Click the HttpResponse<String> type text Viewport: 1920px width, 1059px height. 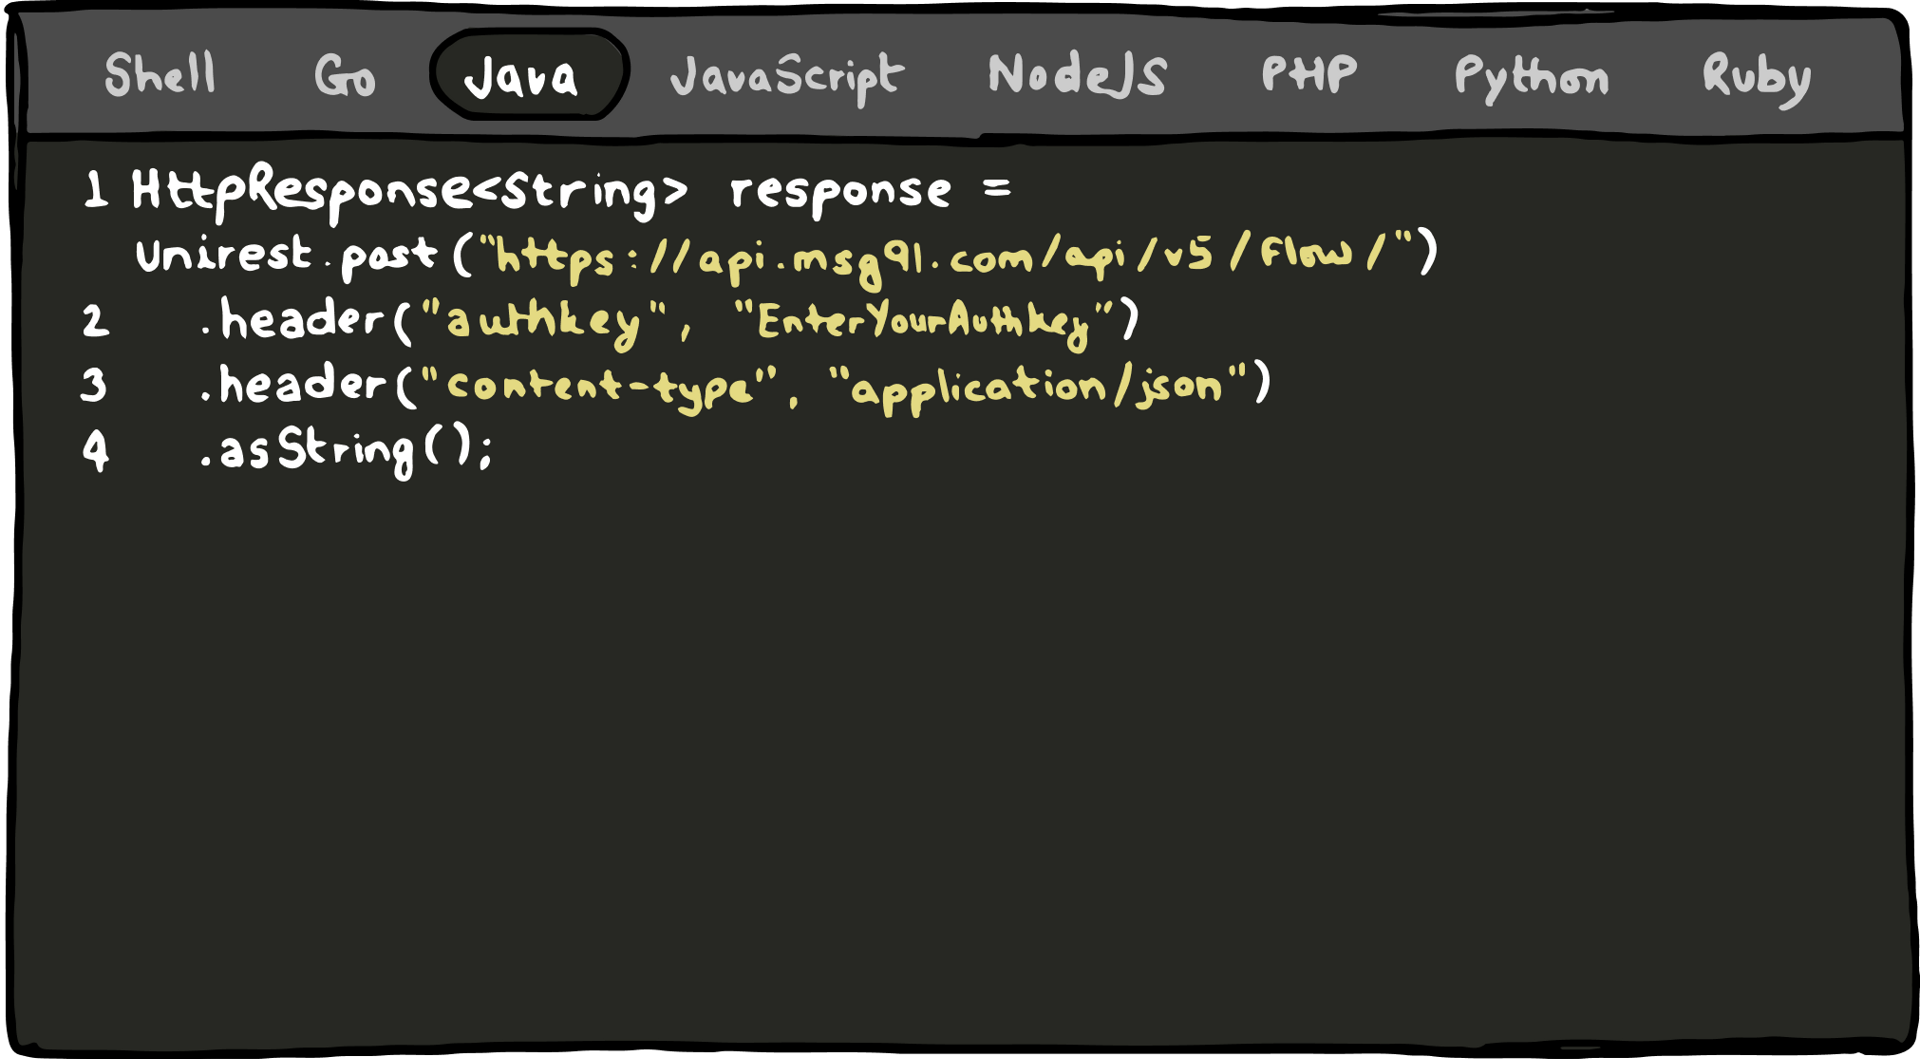(x=410, y=190)
